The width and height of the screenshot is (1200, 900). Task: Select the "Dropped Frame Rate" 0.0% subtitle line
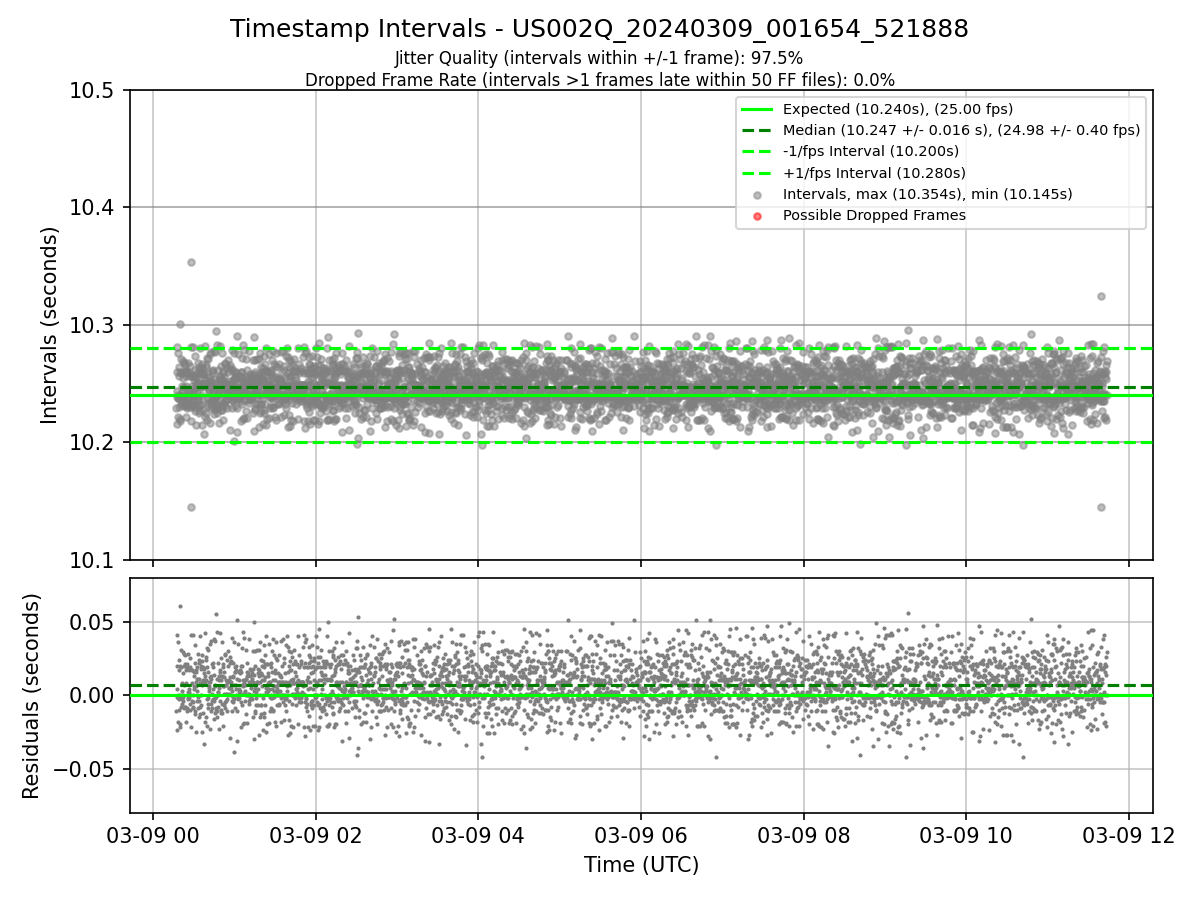pos(599,80)
